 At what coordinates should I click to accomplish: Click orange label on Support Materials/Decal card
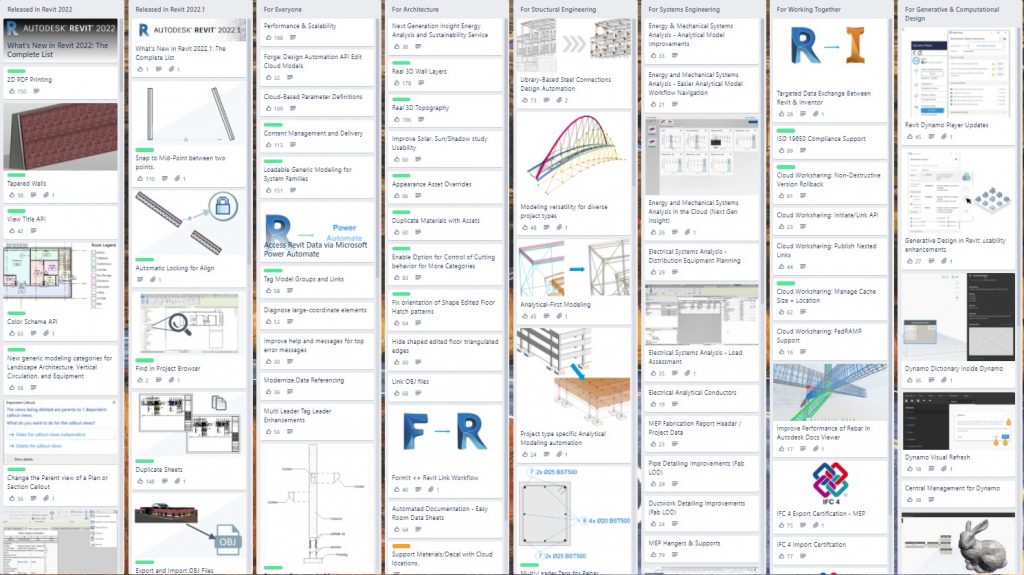pos(401,546)
